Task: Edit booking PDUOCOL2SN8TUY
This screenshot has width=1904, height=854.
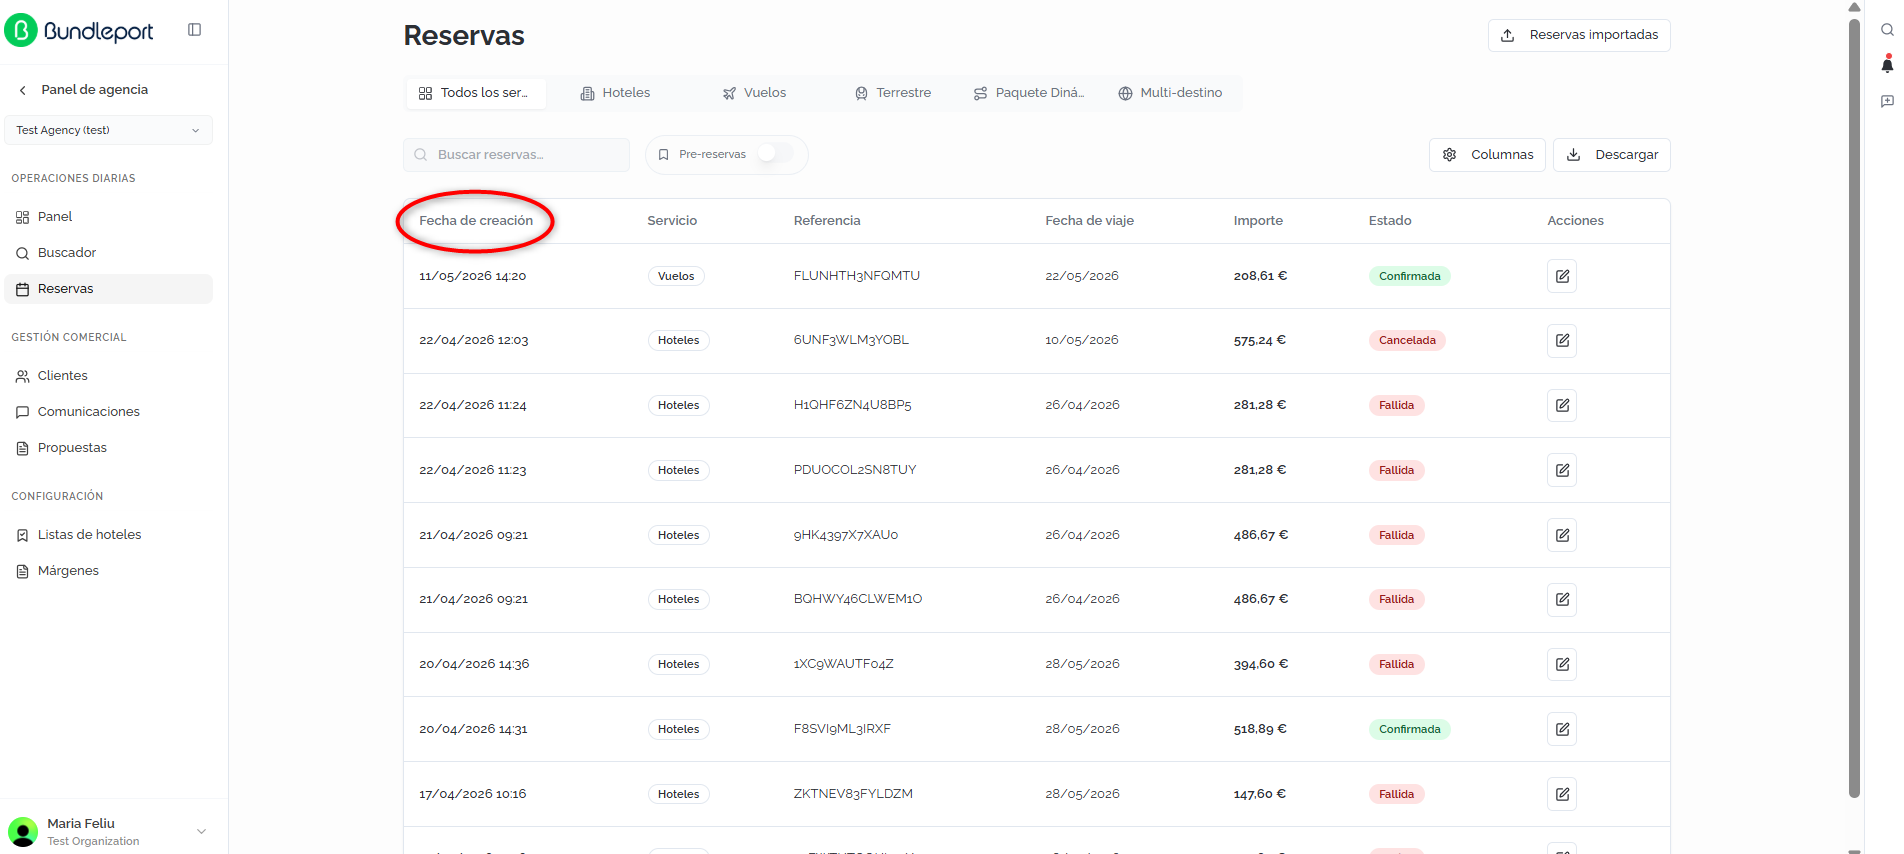Action: pyautogui.click(x=1562, y=470)
